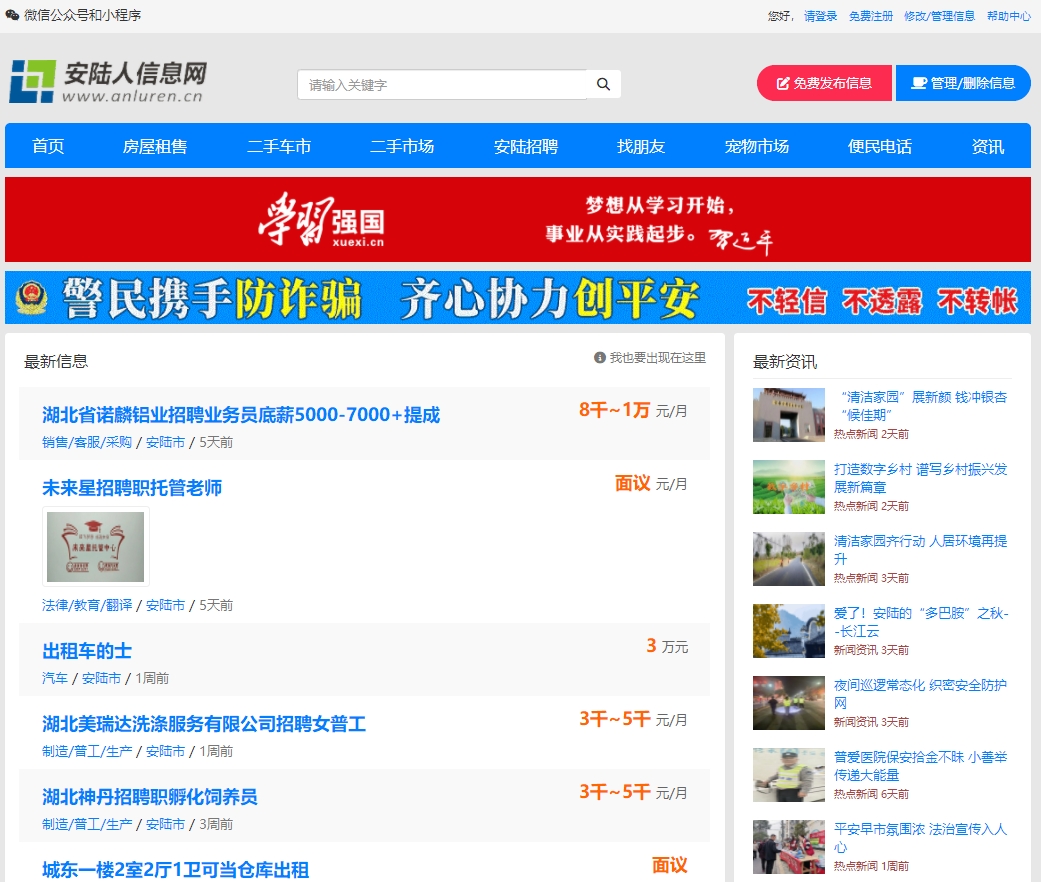
Task: Click 最新信息 section heading
Action: pyautogui.click(x=56, y=362)
